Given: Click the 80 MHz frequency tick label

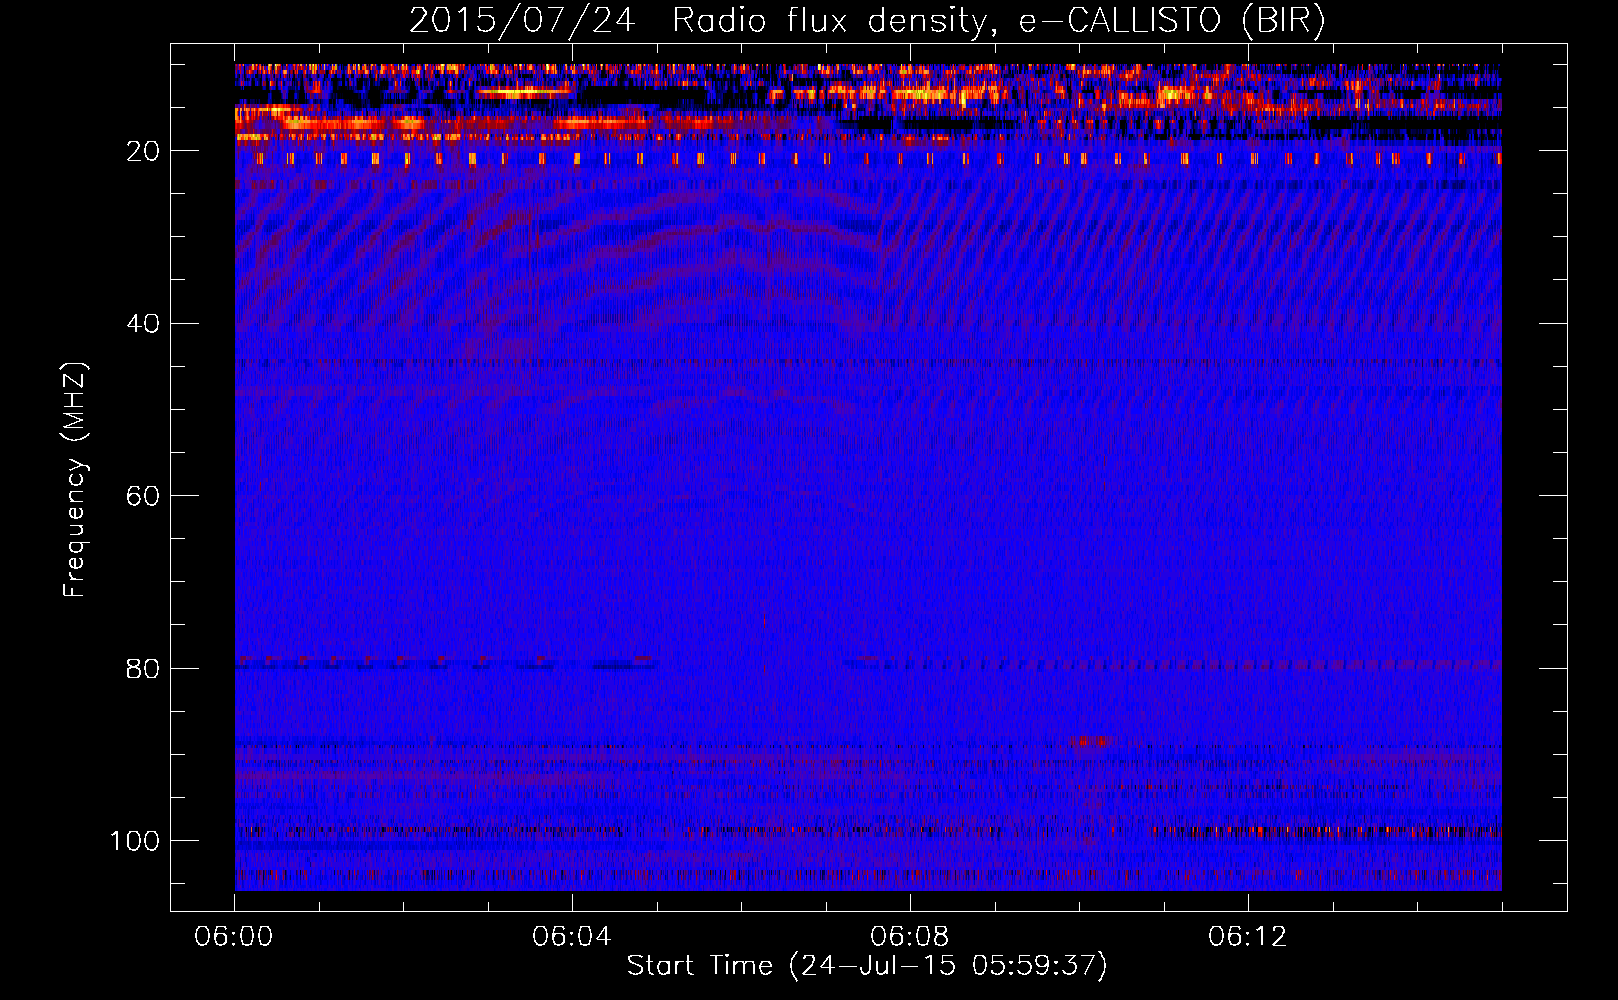Looking at the screenshot, I should tap(143, 668).
